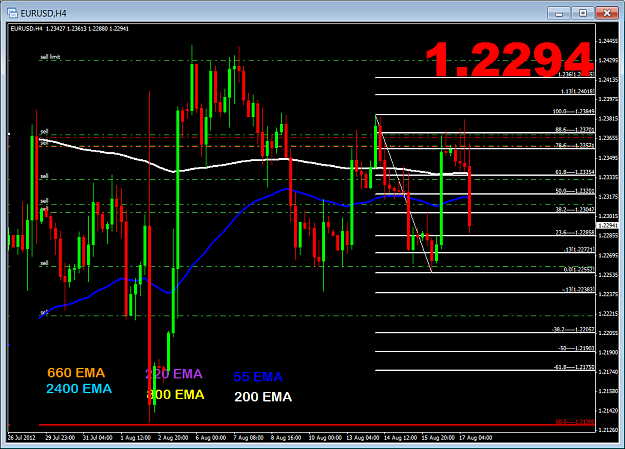
Task: Click the '8 Aug 16:00' time axis label
Action: pyautogui.click(x=286, y=438)
